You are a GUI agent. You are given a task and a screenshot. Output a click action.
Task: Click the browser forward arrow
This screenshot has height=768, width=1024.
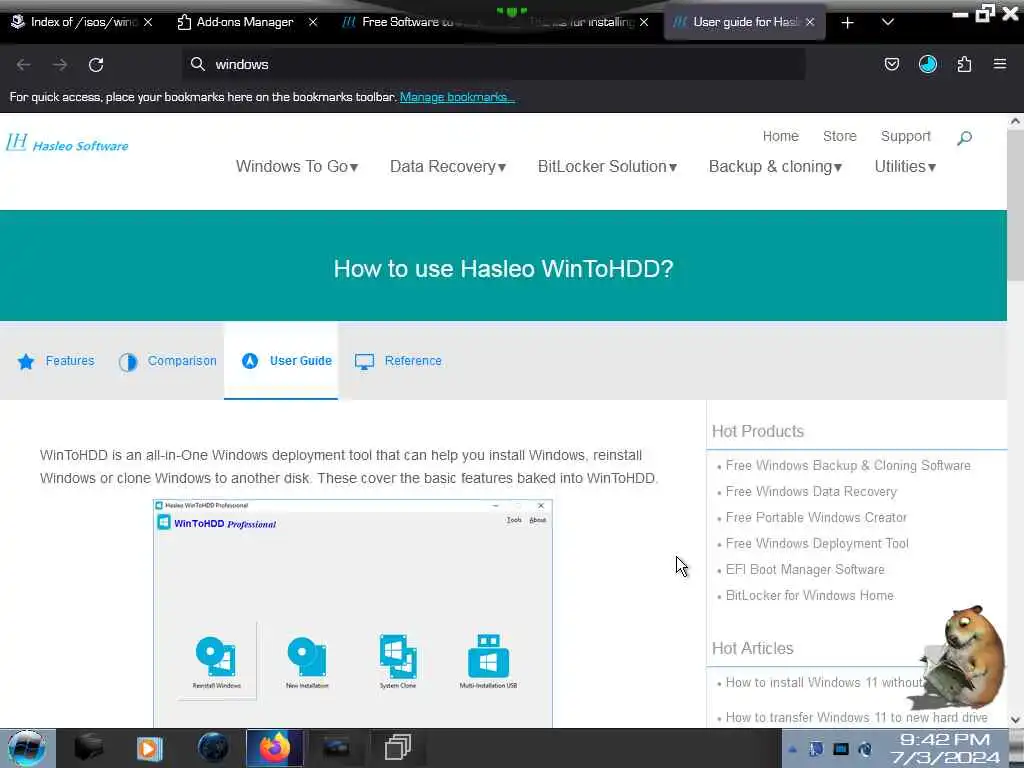pos(60,65)
